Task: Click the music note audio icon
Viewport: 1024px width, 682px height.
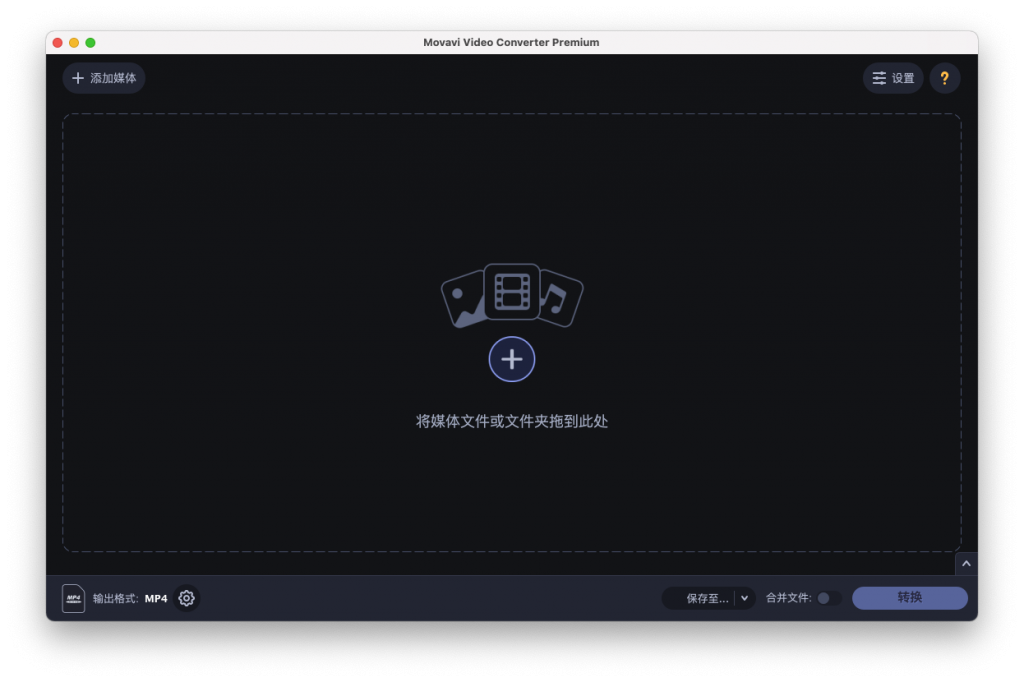Action: [560, 299]
